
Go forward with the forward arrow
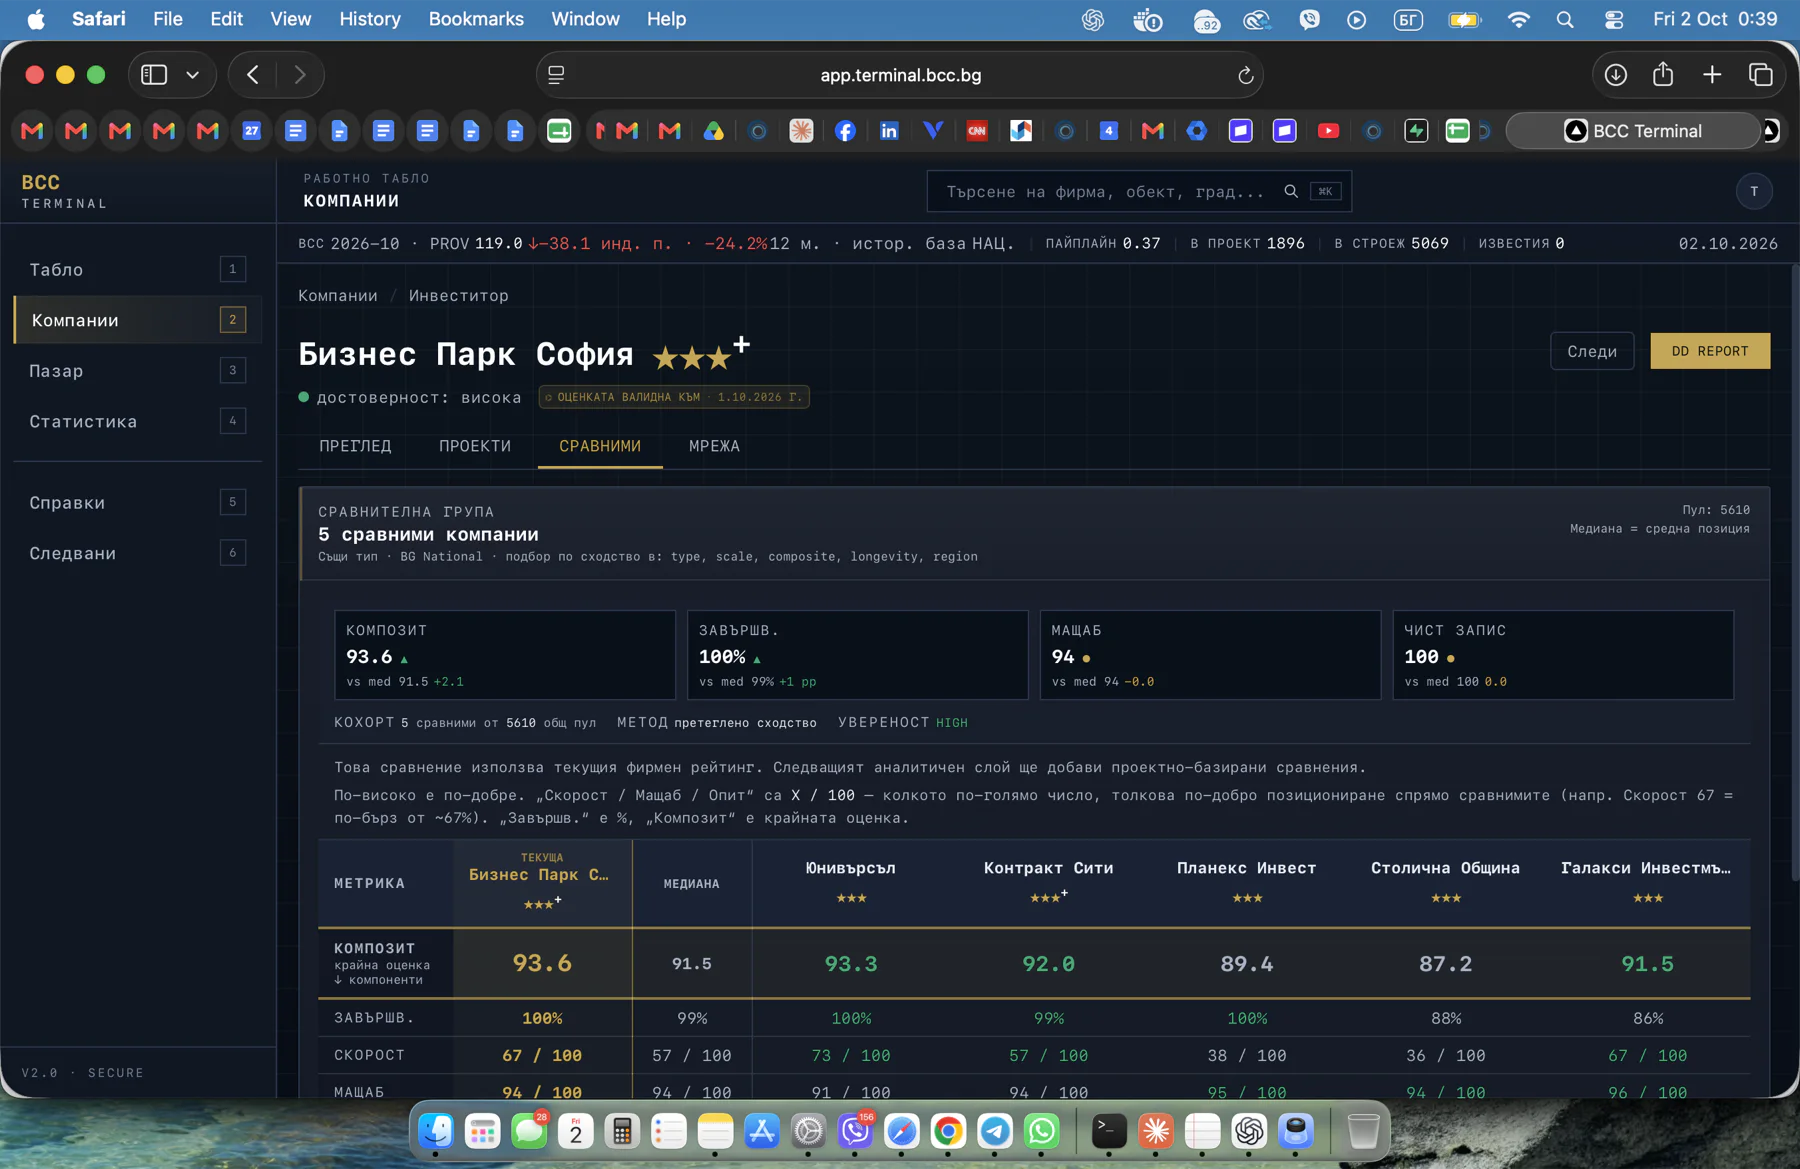(300, 75)
